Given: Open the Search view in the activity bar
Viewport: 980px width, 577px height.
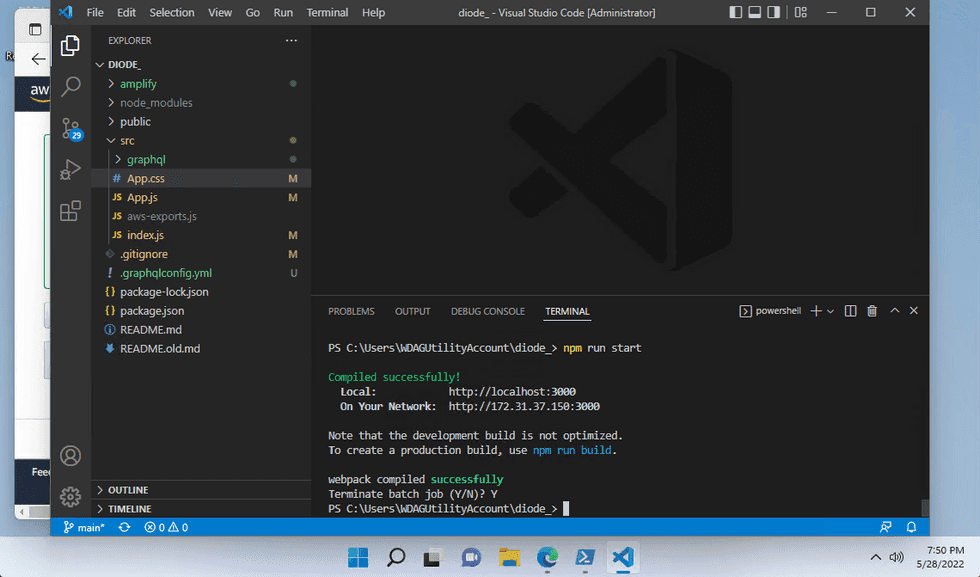Looking at the screenshot, I should pyautogui.click(x=71, y=86).
